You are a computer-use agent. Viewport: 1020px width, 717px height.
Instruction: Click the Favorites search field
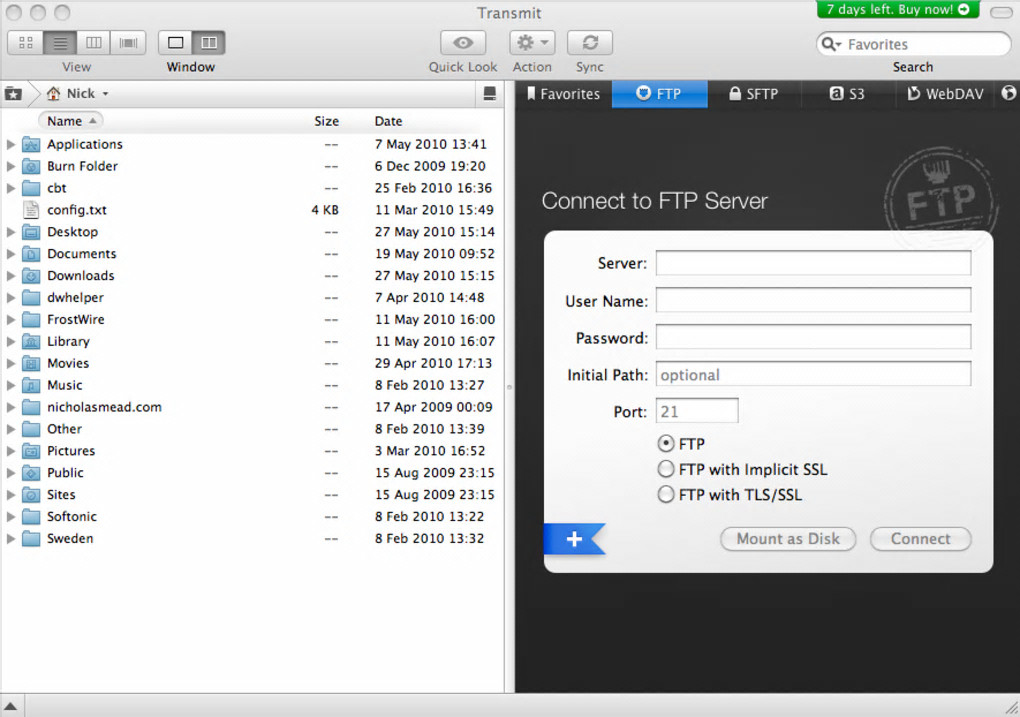[913, 44]
